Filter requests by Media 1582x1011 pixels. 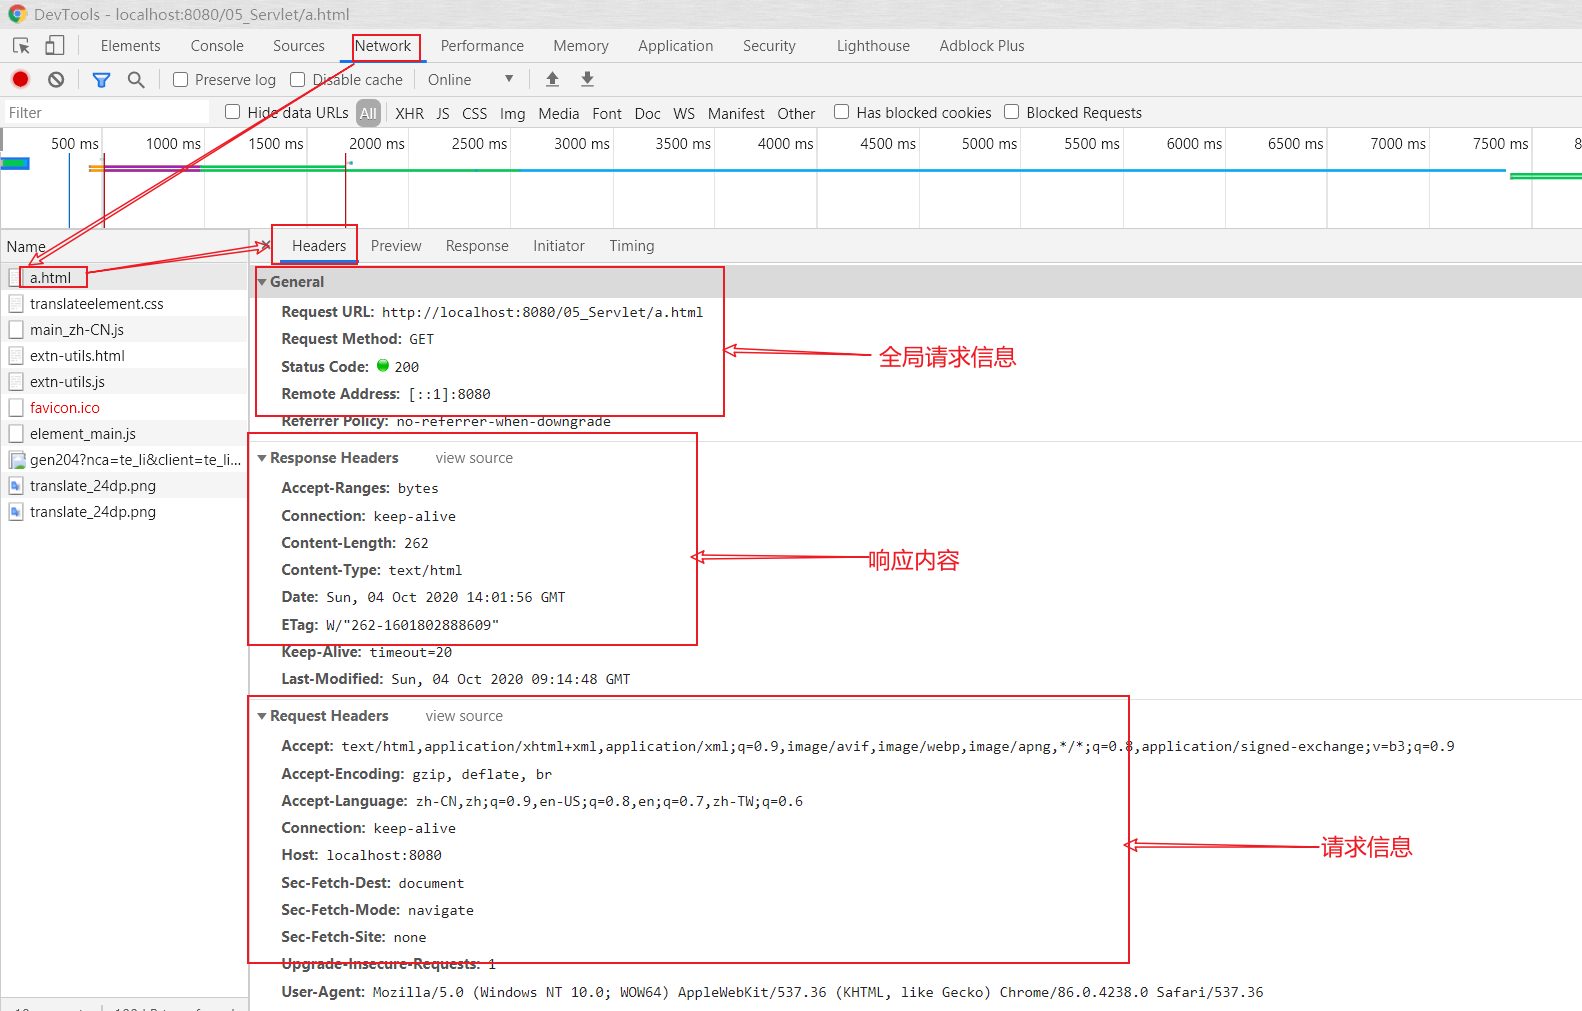pos(558,114)
